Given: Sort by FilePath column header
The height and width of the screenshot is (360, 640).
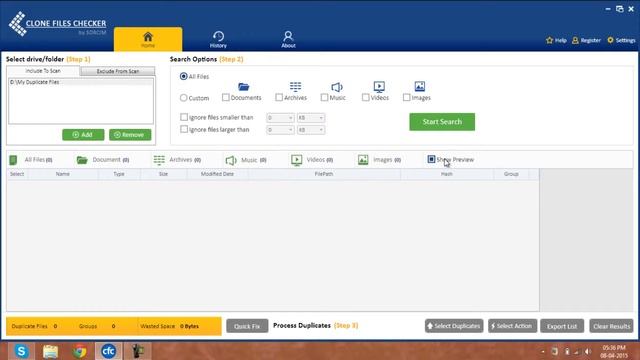Looking at the screenshot, I should (324, 174).
